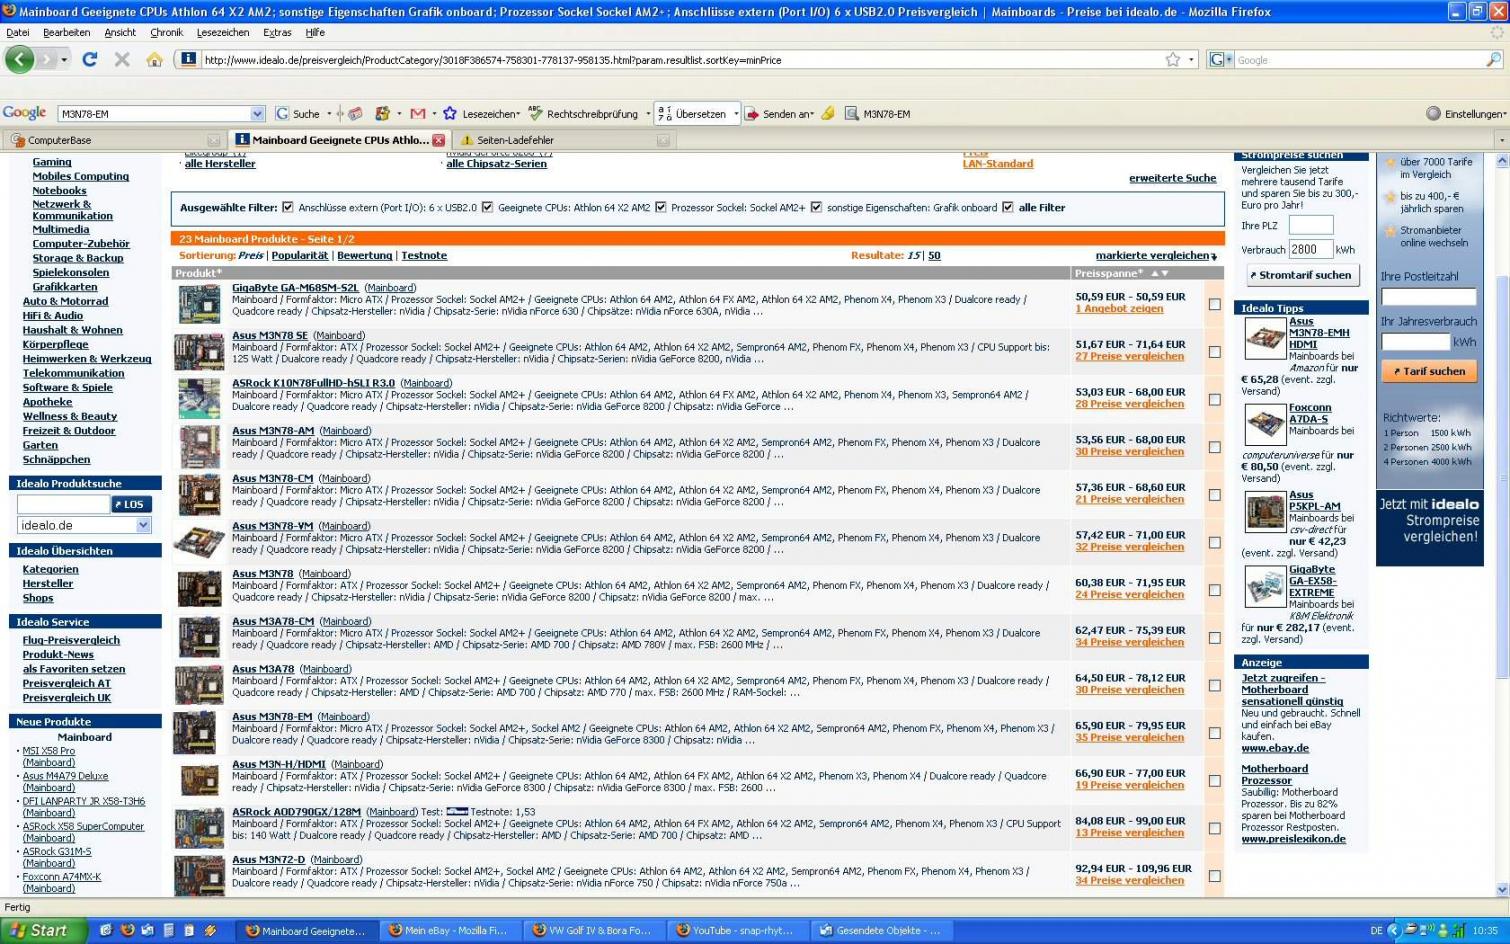Tick compare checkbox for Asus M3N78-EM
Image resolution: width=1510 pixels, height=944 pixels.
(1214, 733)
